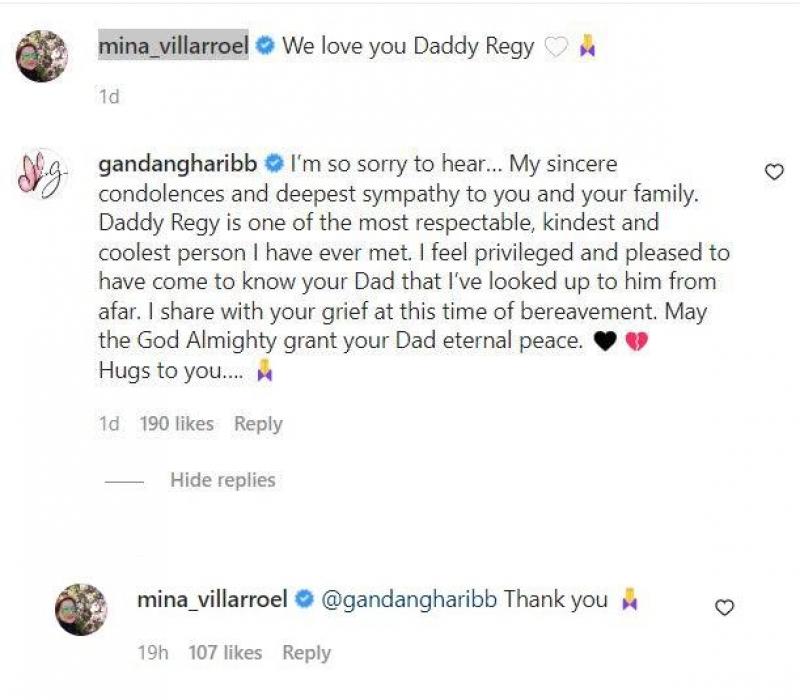Open mina_villarroel username in top comment
The image size is (800, 700).
coord(173,46)
